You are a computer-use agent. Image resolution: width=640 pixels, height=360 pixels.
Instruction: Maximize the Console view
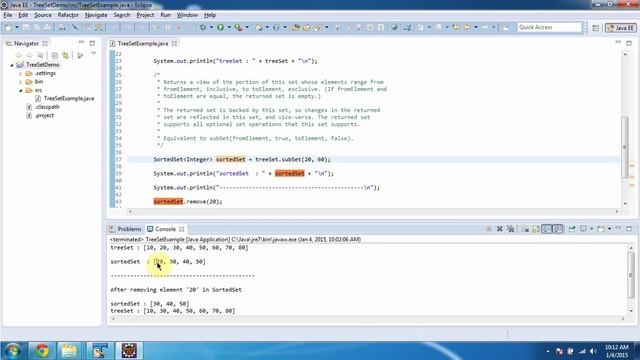[629, 229]
